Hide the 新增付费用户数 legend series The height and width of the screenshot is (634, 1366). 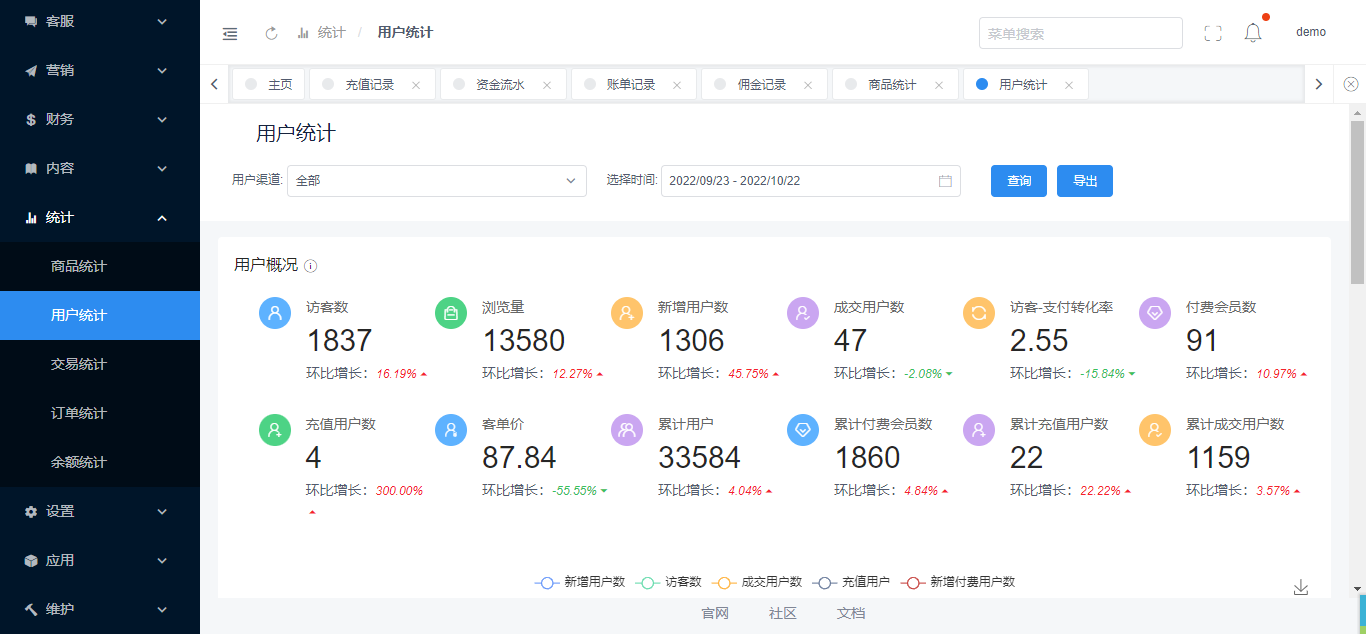[x=958, y=582]
